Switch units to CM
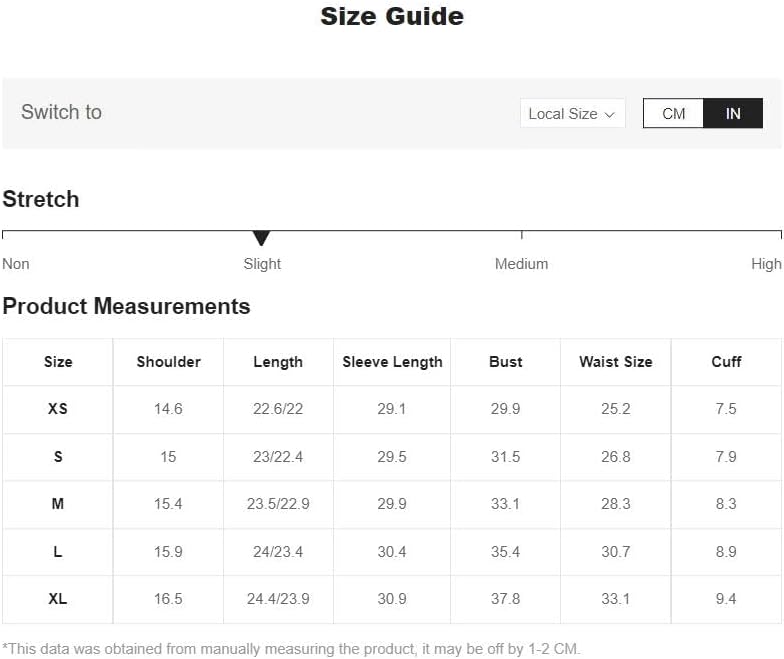The height and width of the screenshot is (659, 784). click(673, 114)
